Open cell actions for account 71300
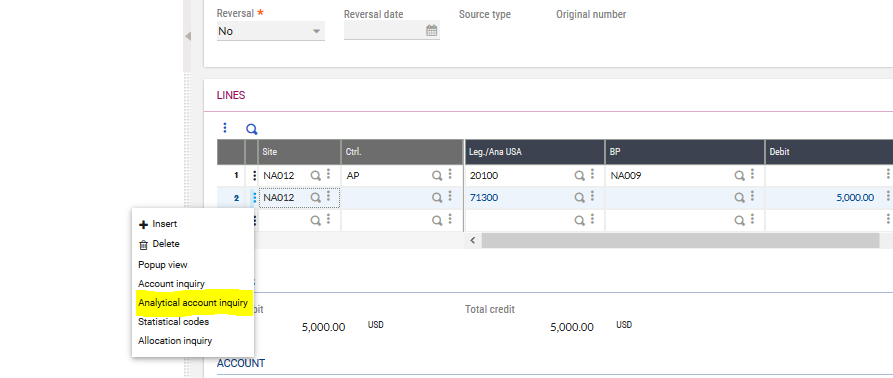Screen dimensions: 893x378 [x=592, y=197]
